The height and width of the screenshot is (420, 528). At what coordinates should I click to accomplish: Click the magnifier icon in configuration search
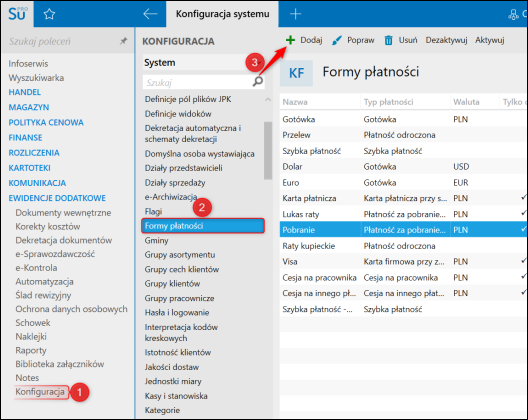click(x=258, y=82)
